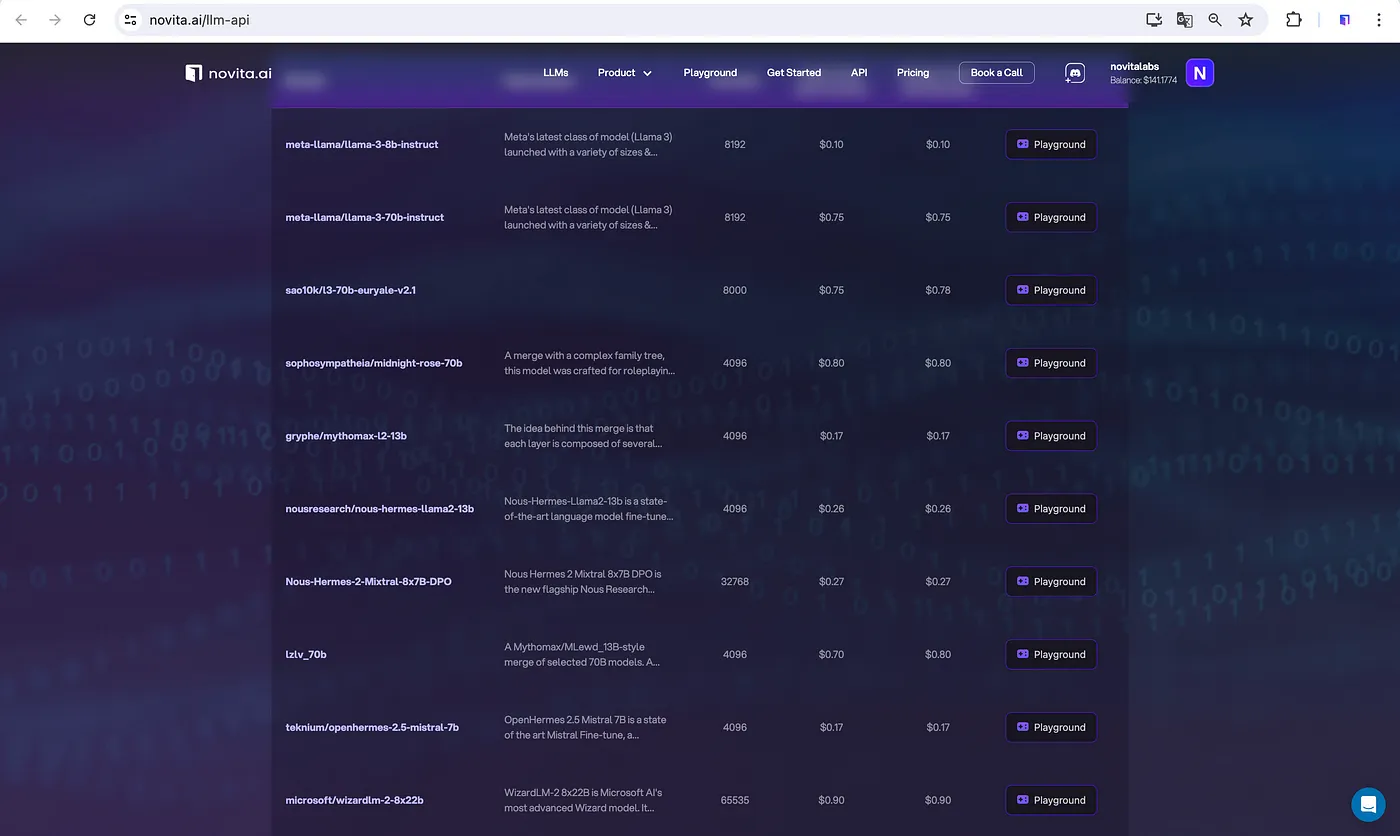
Task: Select model name meta-llama/llama-3-8b-instruct
Action: [x=362, y=145]
